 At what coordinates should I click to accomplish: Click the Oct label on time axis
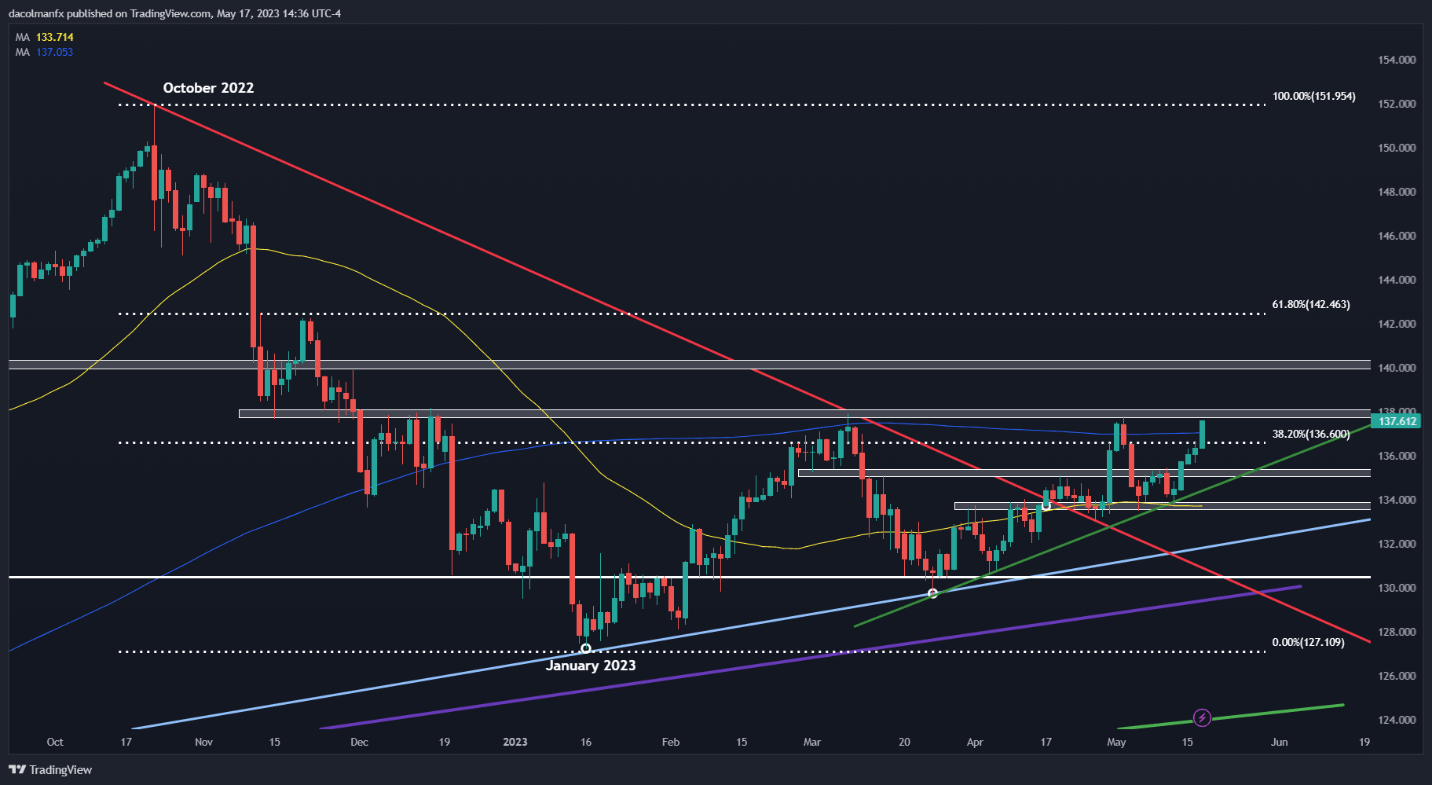point(55,743)
